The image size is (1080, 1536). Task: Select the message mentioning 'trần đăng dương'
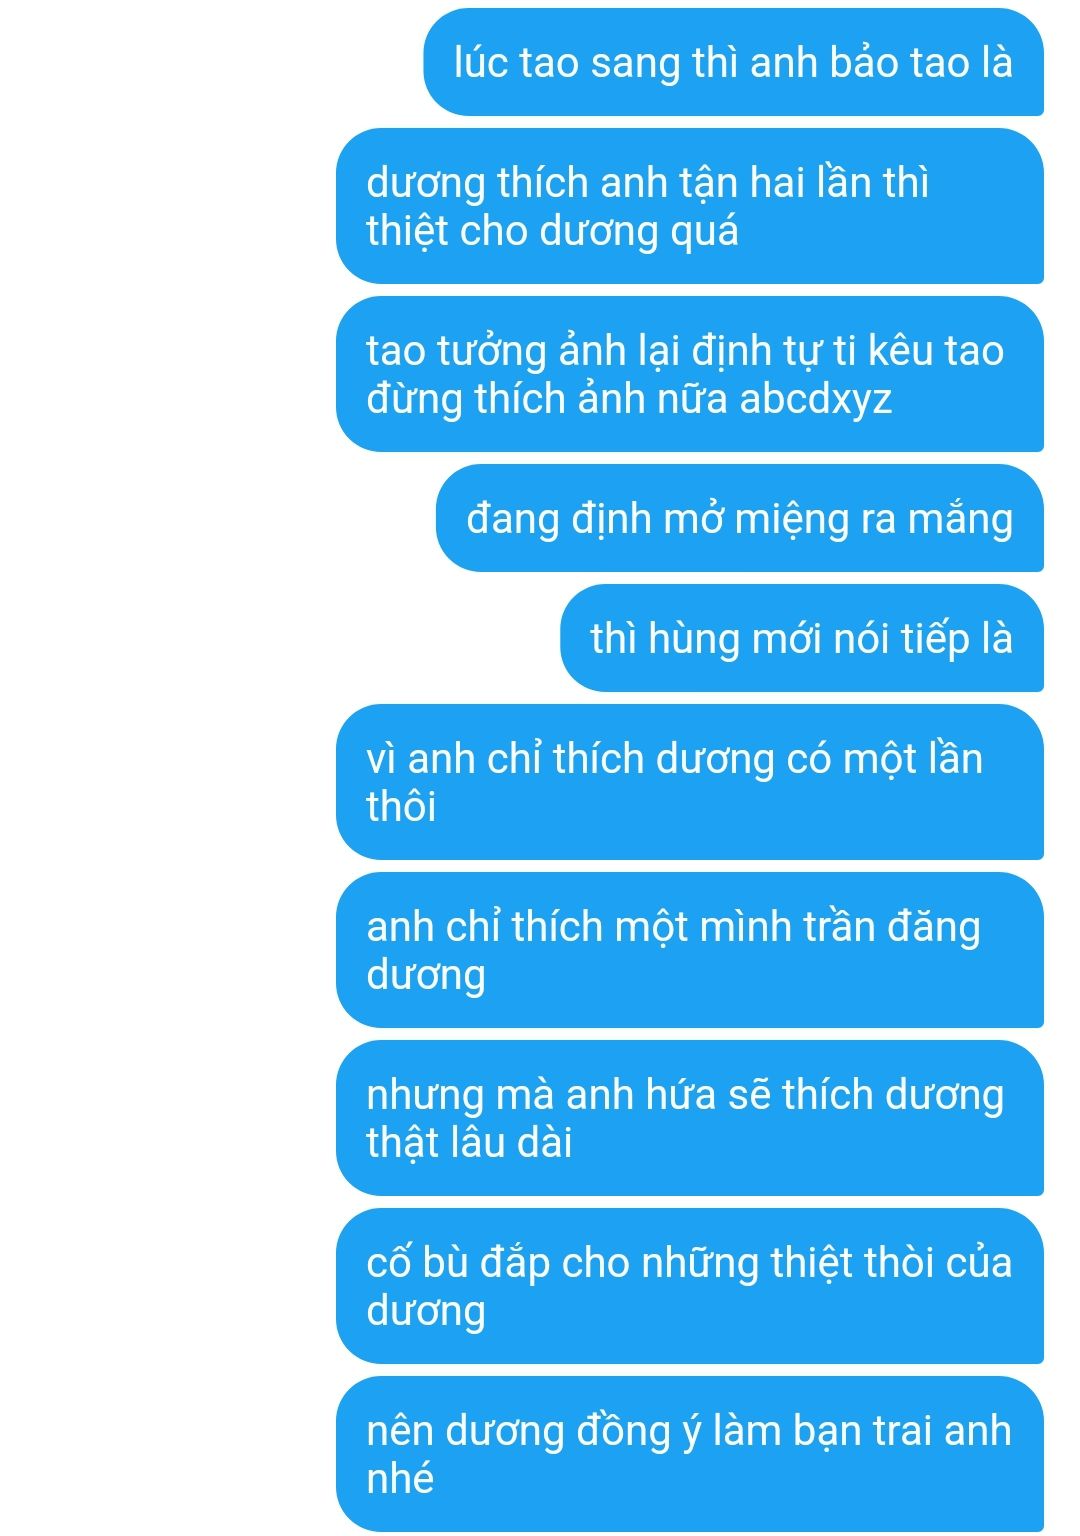pyautogui.click(x=690, y=950)
